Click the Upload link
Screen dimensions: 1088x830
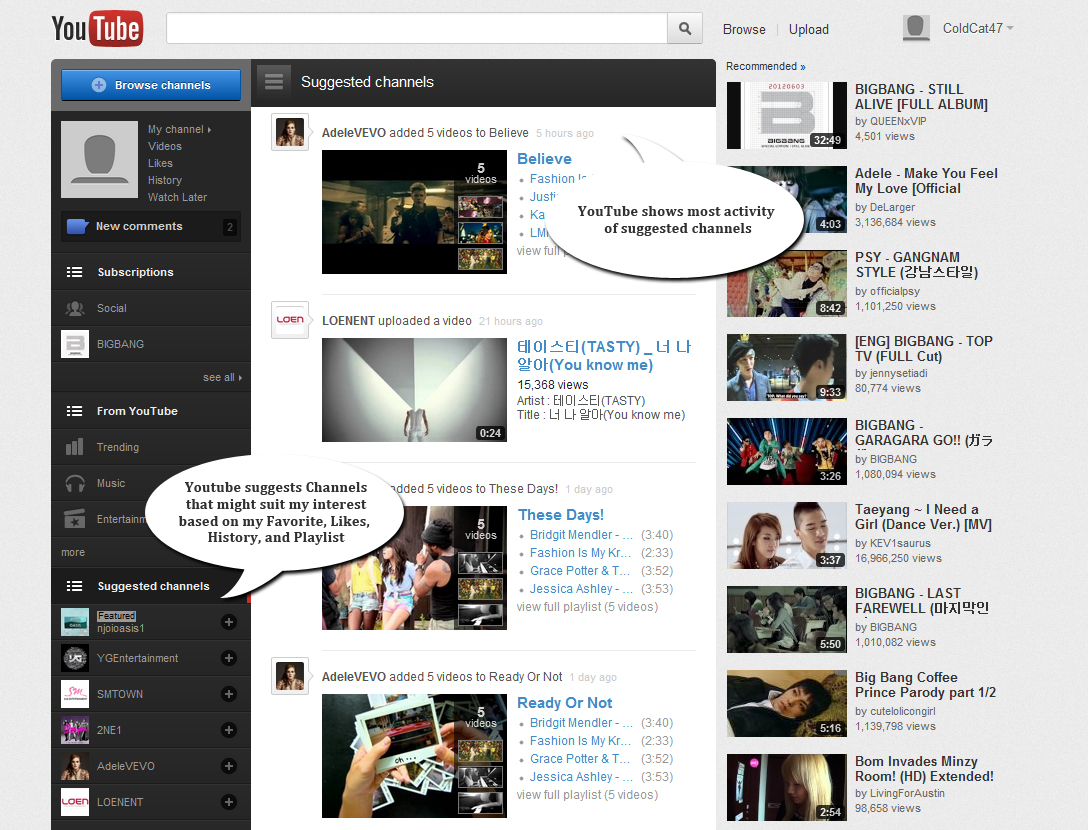coord(808,29)
